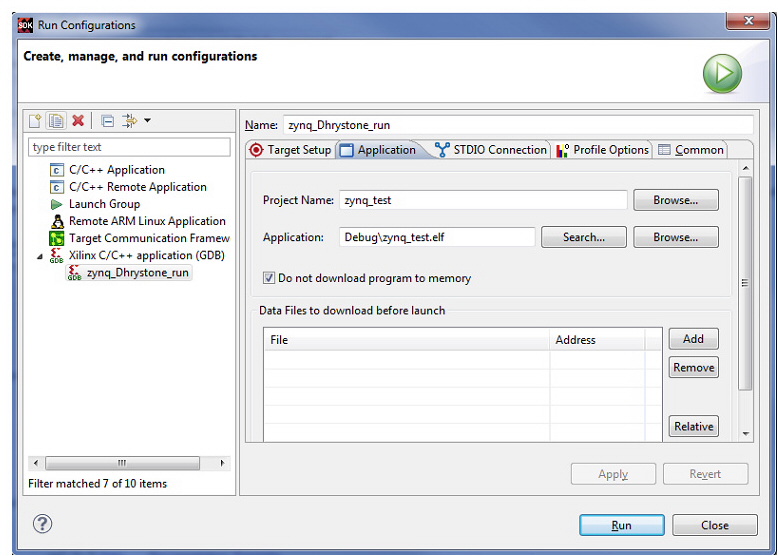Click the filter launch configurations icon
778x556 pixels.
[130, 121]
